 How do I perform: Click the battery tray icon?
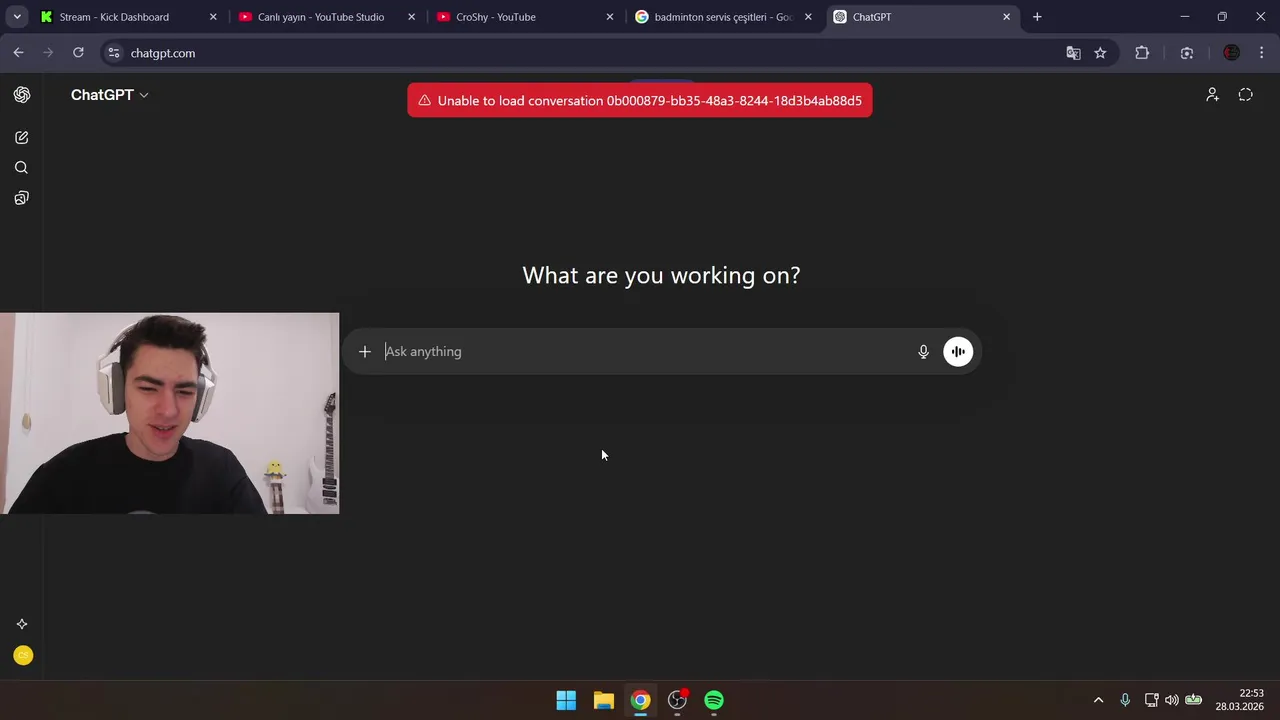(1193, 700)
